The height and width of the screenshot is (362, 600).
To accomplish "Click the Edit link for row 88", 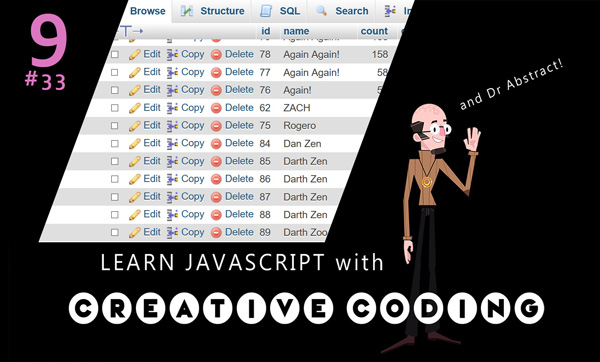I will 152,214.
